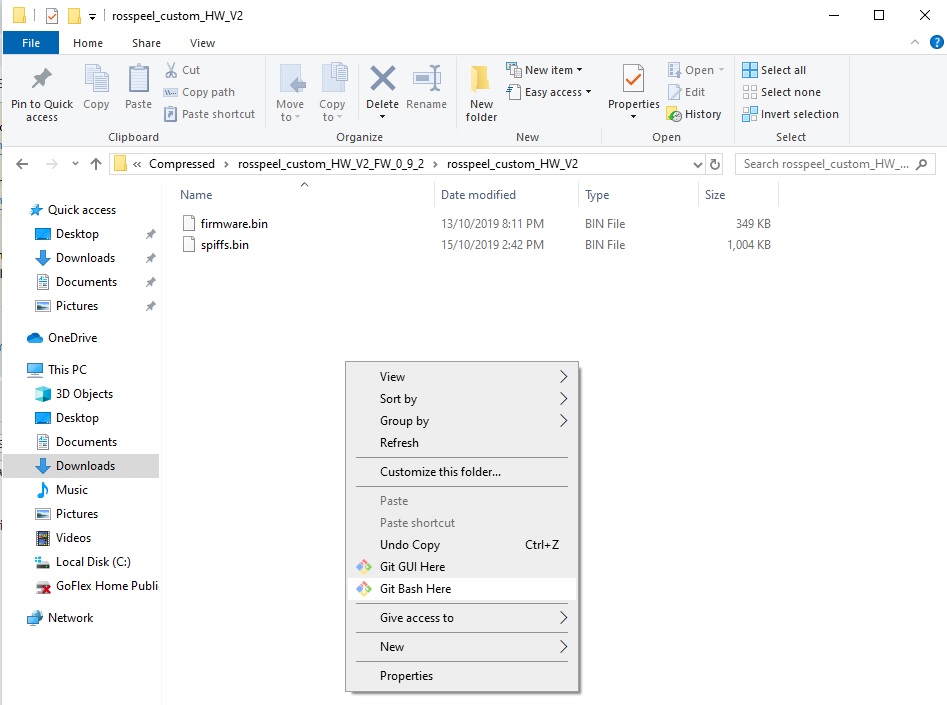The height and width of the screenshot is (705, 947).
Task: Switch to the View ribbon tab
Action: (202, 43)
